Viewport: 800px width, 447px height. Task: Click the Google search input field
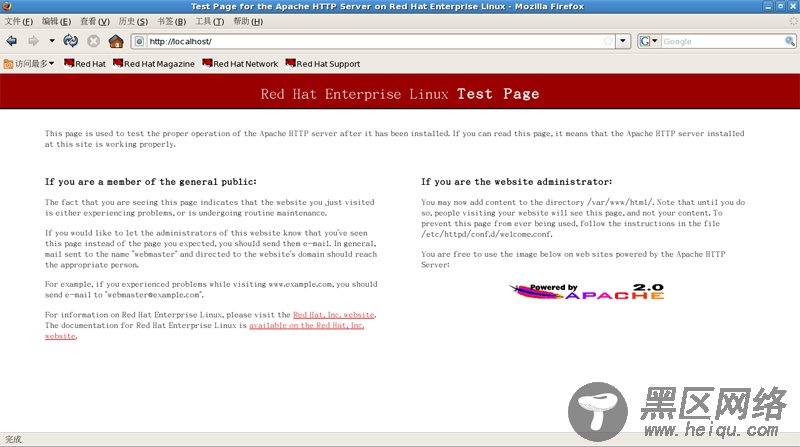(x=722, y=41)
